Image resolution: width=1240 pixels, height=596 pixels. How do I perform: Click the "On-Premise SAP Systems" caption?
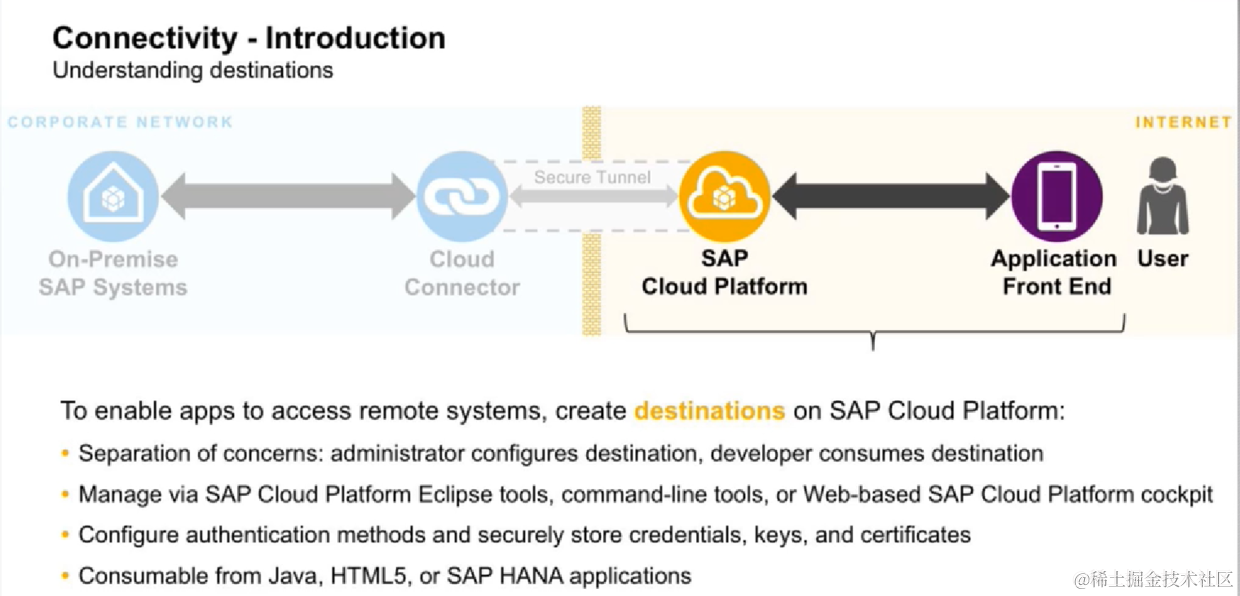(x=113, y=273)
